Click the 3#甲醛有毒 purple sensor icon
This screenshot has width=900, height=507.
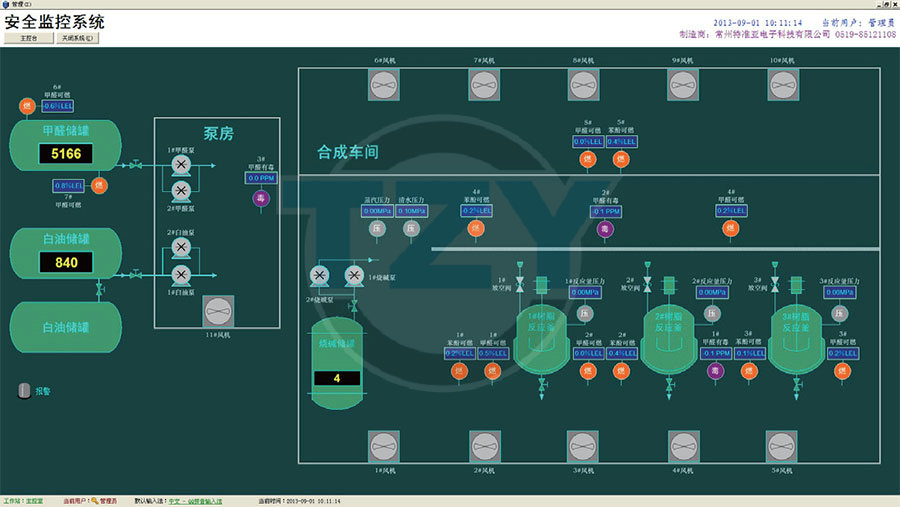click(x=260, y=198)
